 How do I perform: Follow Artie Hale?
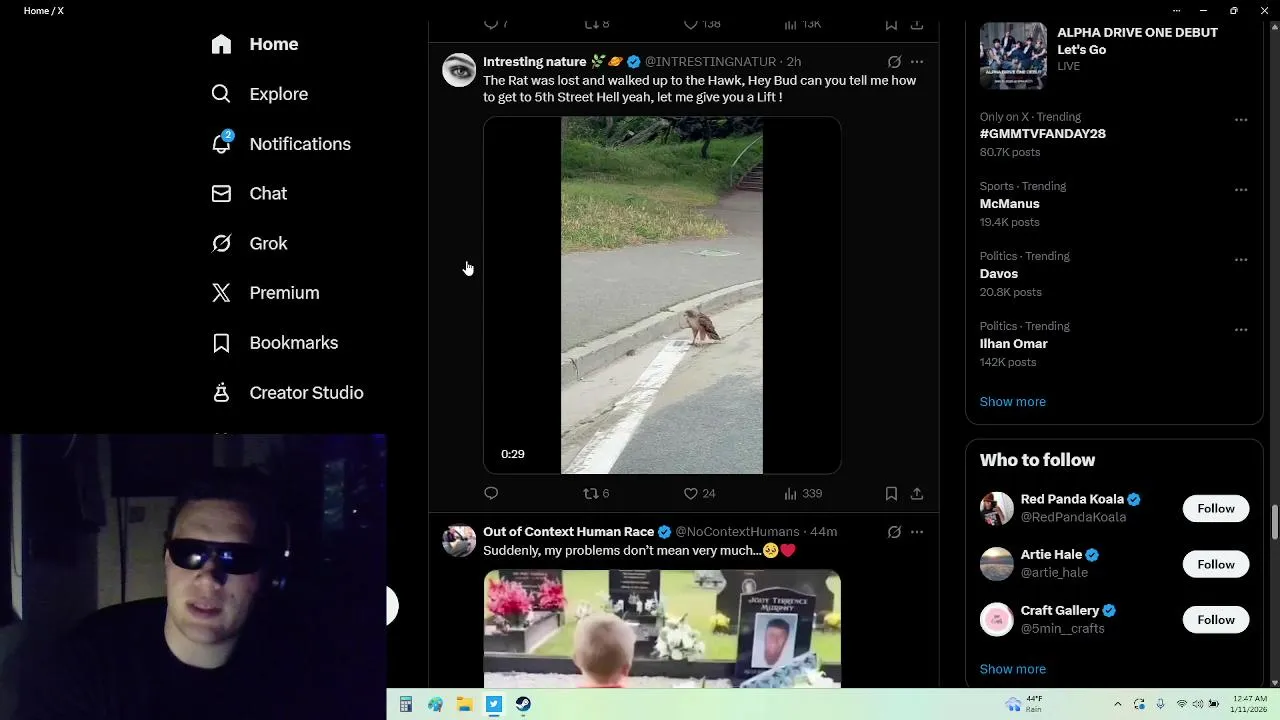coord(1216,564)
